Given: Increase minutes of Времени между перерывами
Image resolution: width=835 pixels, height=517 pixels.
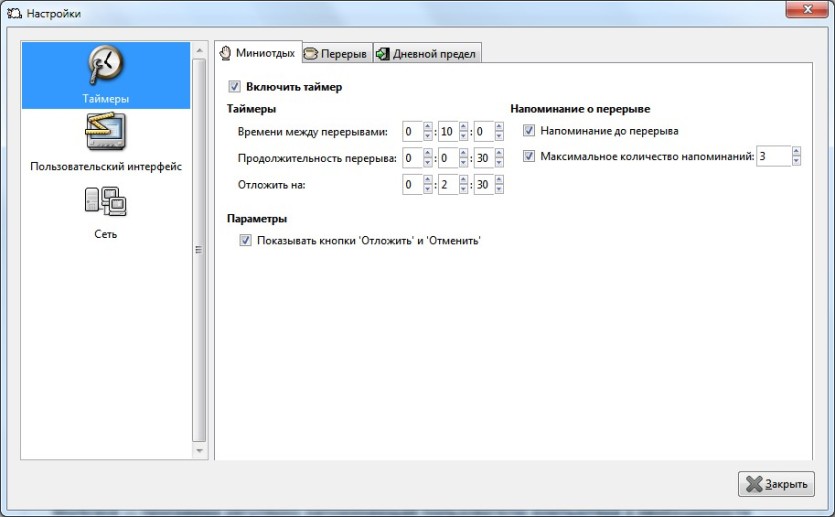Looking at the screenshot, I should coord(463,127).
